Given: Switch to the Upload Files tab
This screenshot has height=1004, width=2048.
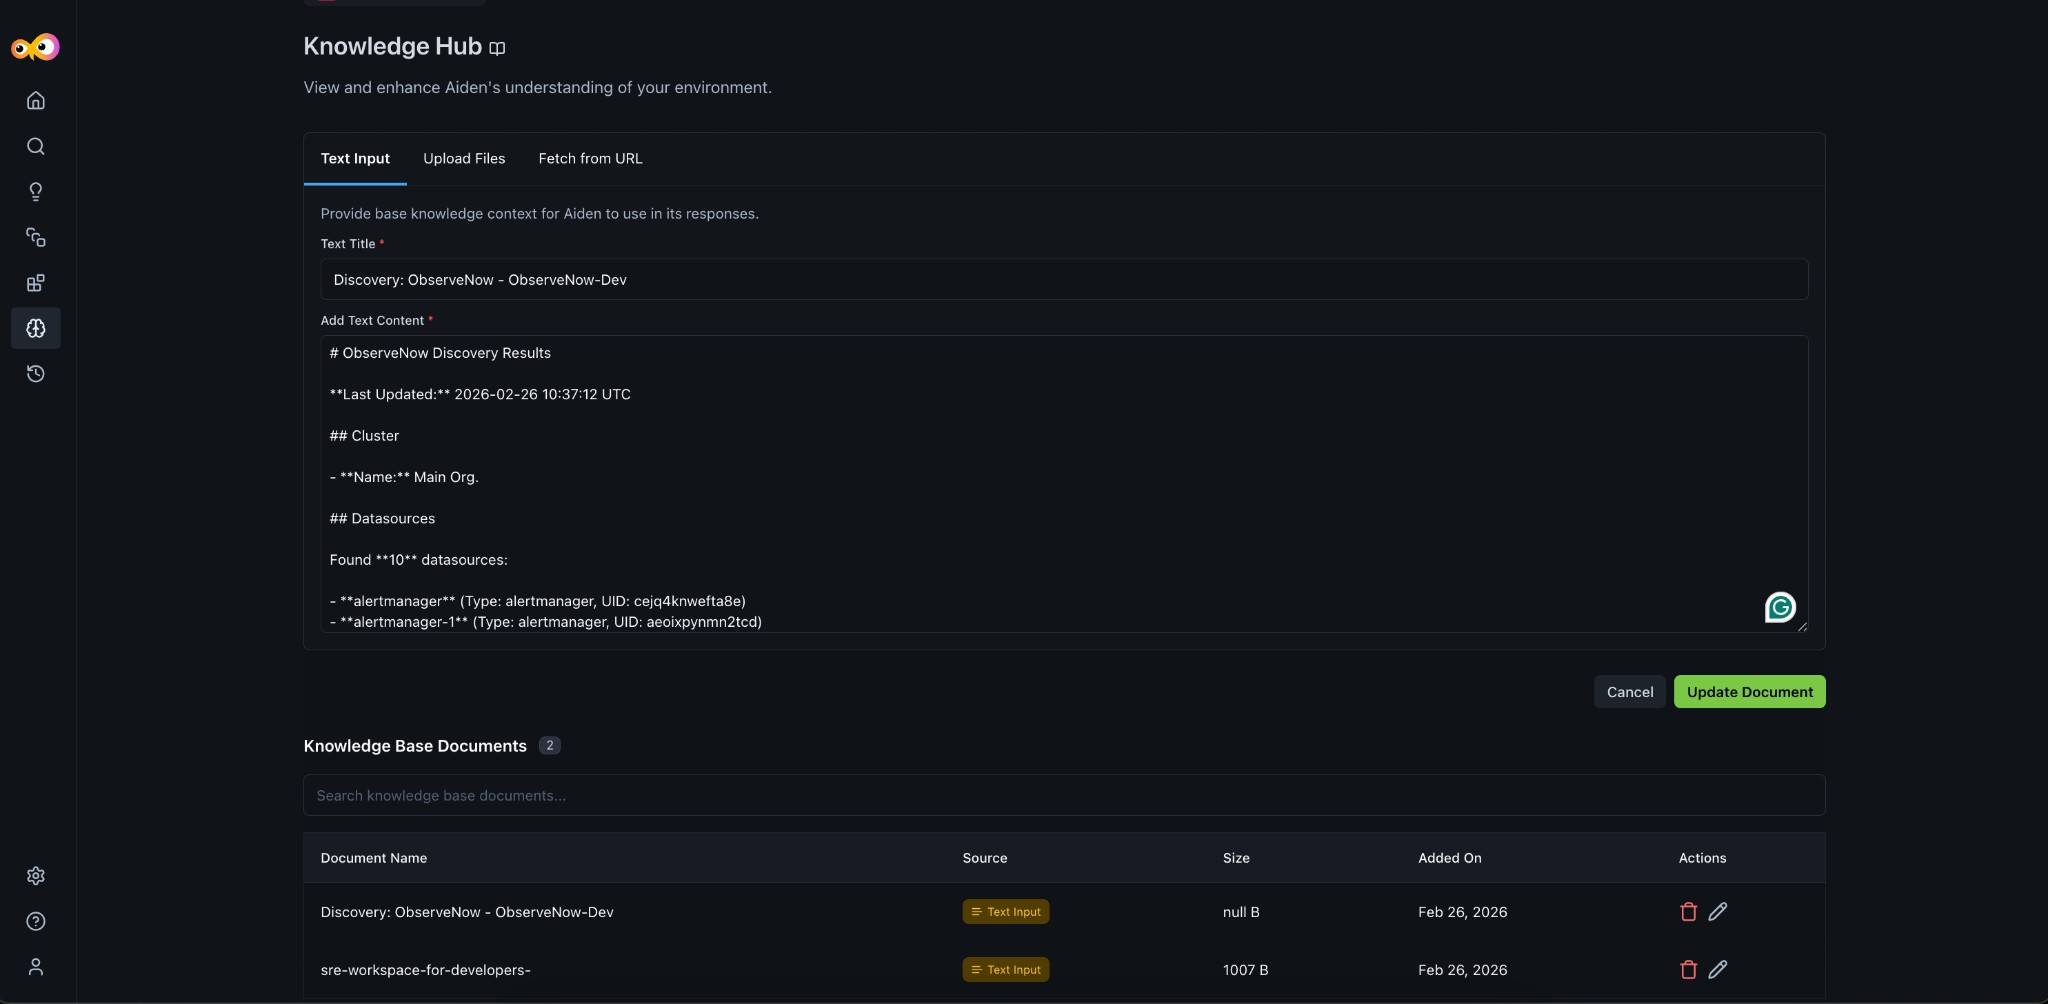Looking at the screenshot, I should pos(464,159).
